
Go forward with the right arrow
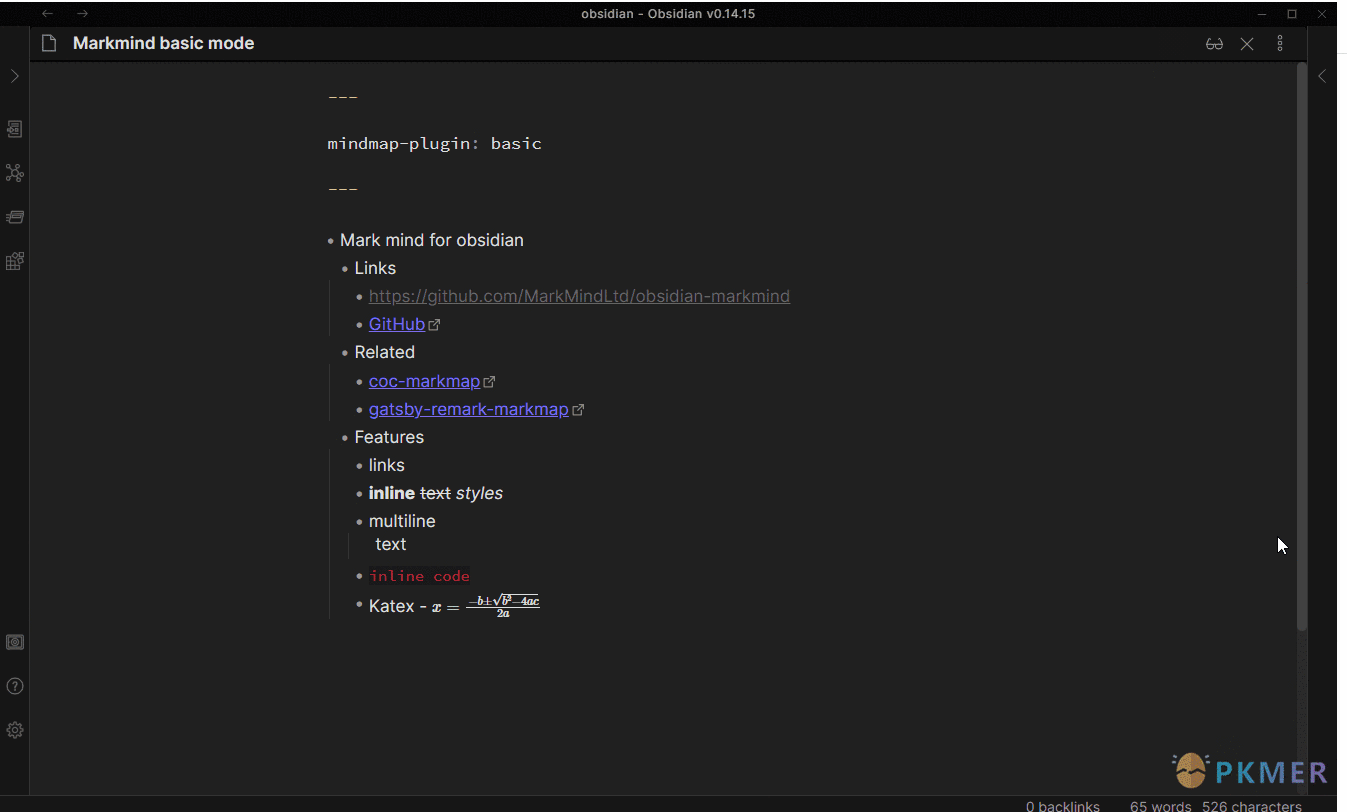[83, 14]
